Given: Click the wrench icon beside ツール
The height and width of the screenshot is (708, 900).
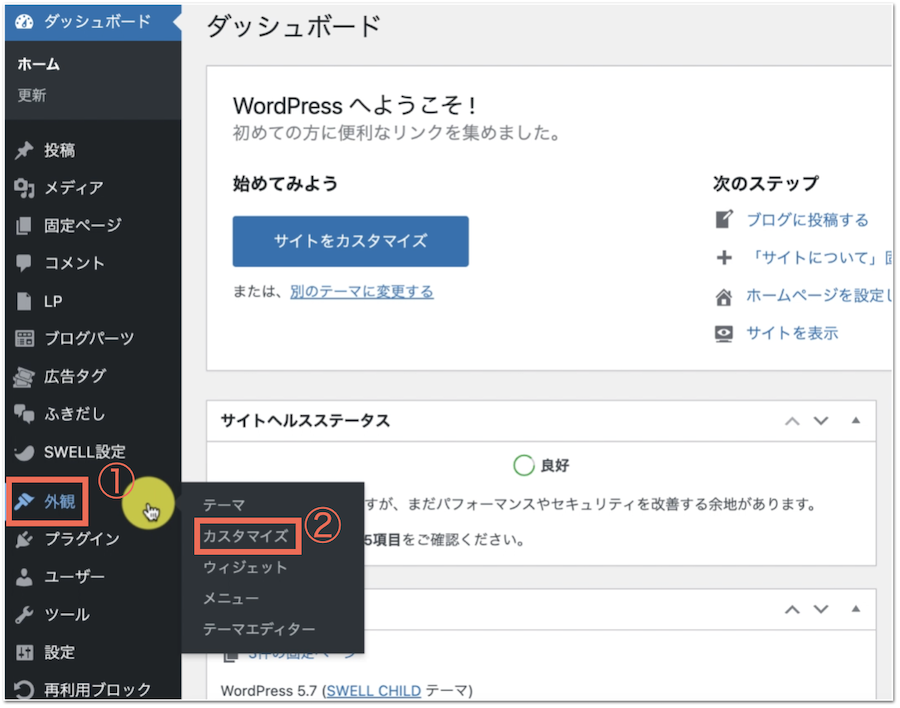Looking at the screenshot, I should point(25,615).
